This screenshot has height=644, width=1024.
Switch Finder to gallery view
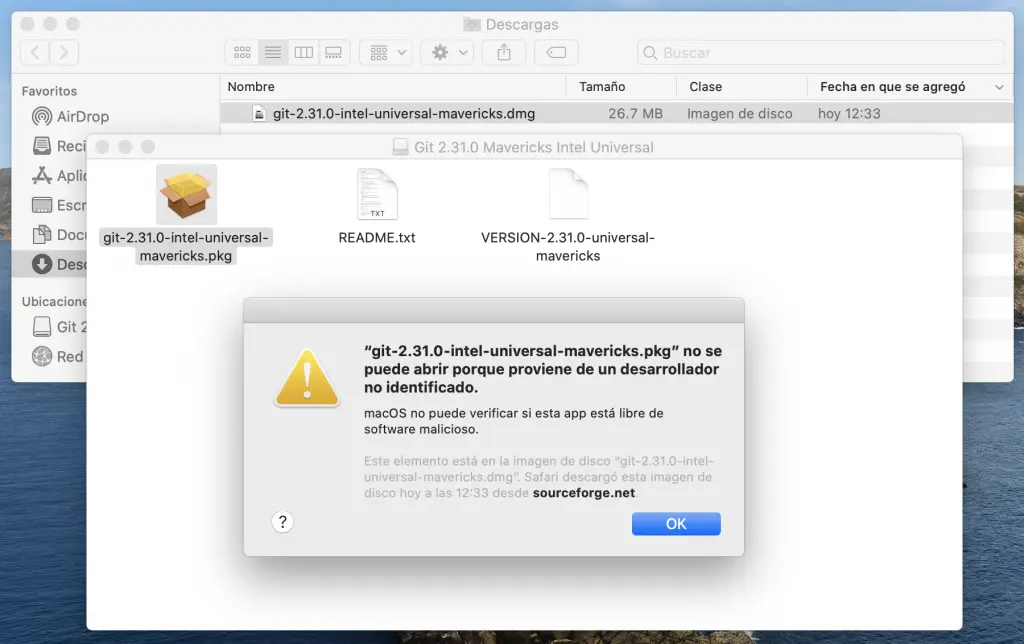[x=334, y=52]
